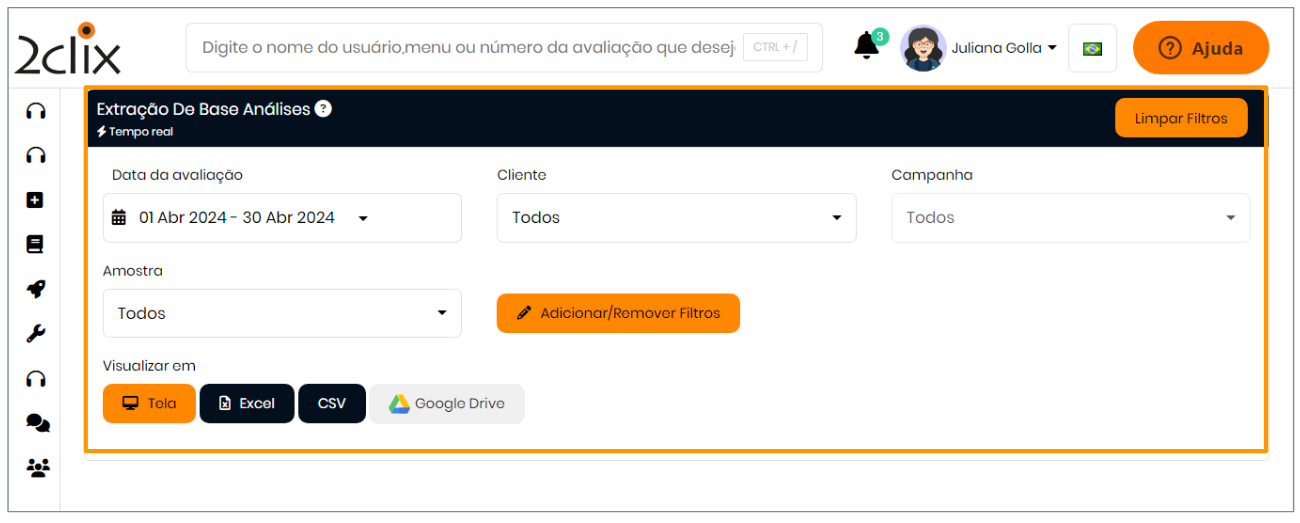Expand the Campanha dropdown

1070,218
